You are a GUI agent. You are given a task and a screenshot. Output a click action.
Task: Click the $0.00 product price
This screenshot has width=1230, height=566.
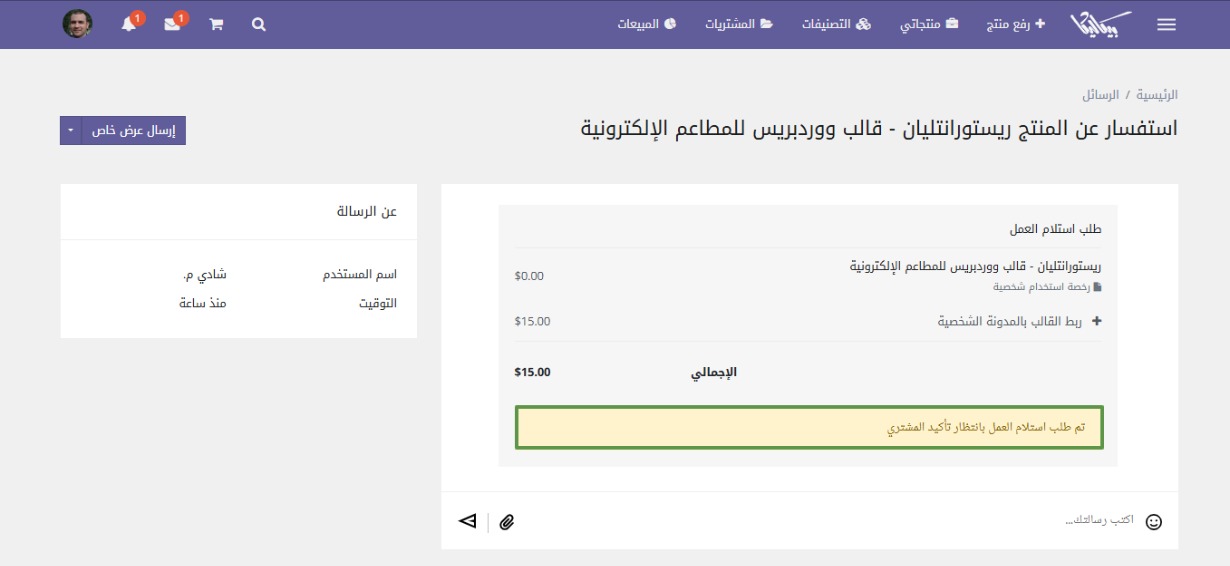(529, 276)
